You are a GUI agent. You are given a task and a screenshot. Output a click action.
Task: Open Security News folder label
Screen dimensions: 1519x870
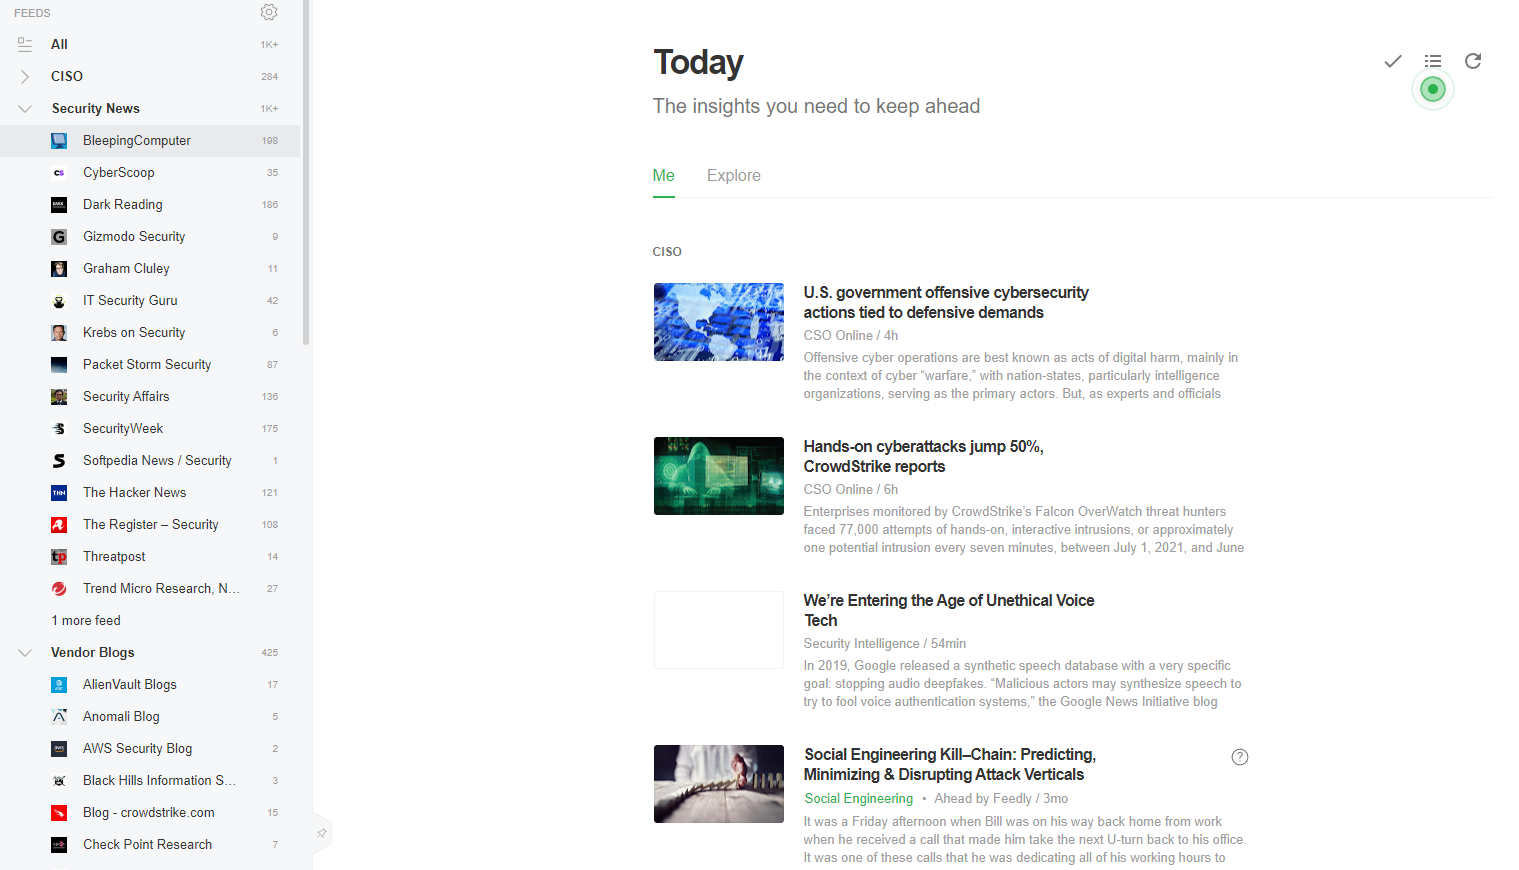96,108
